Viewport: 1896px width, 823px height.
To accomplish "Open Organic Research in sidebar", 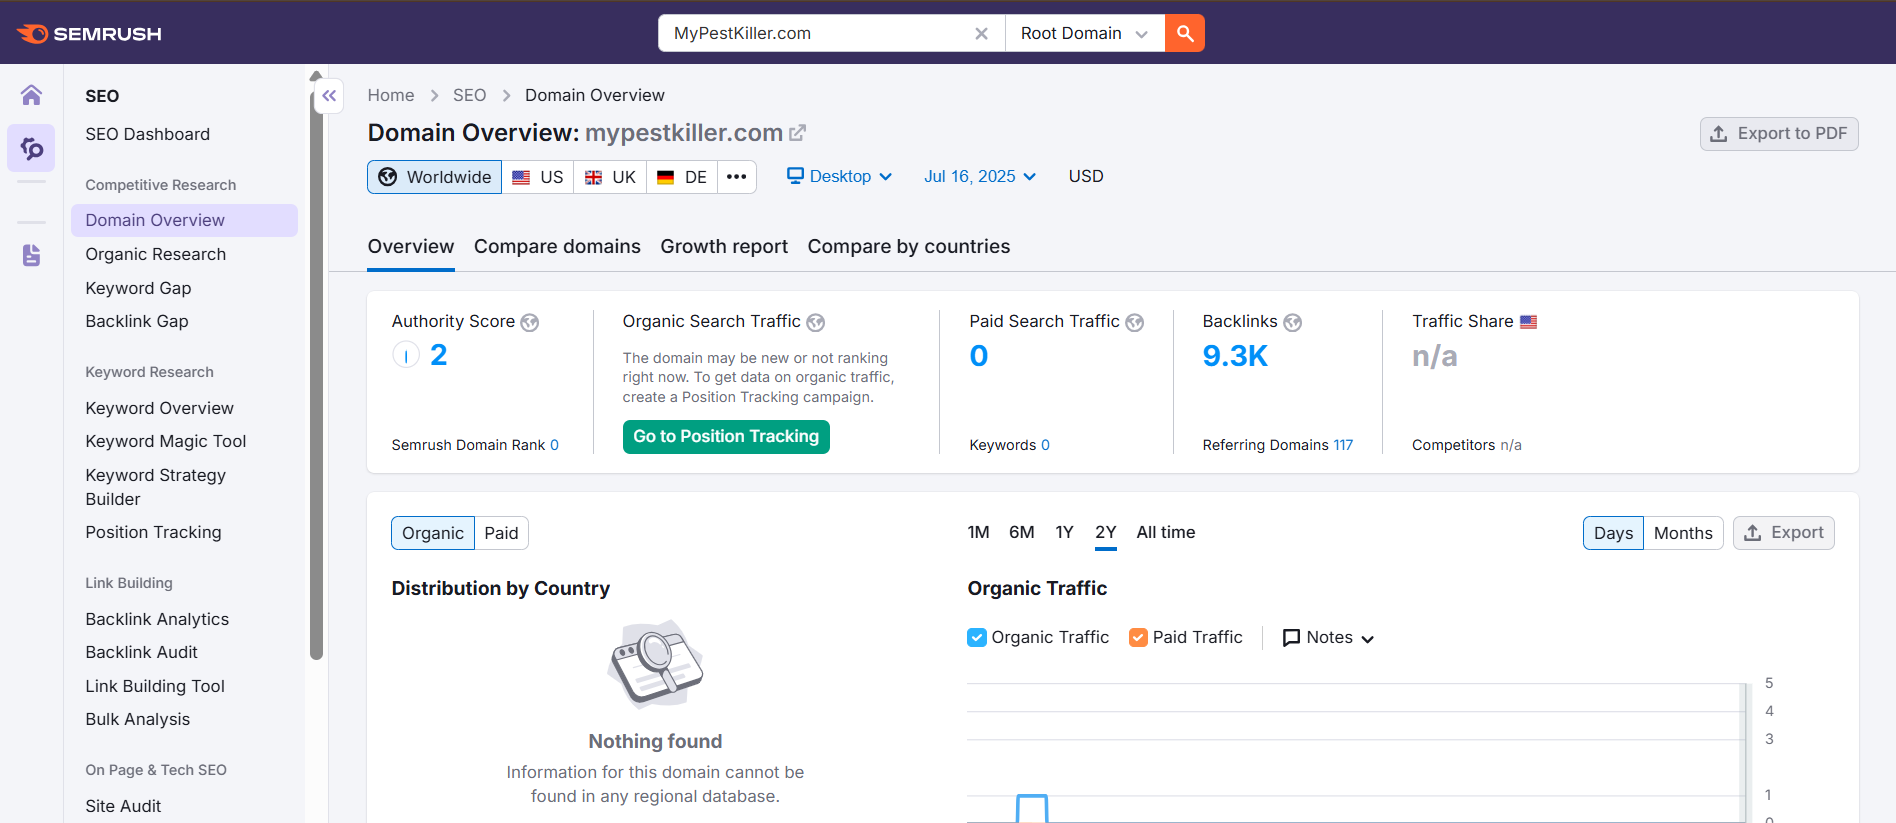I will click(x=155, y=254).
